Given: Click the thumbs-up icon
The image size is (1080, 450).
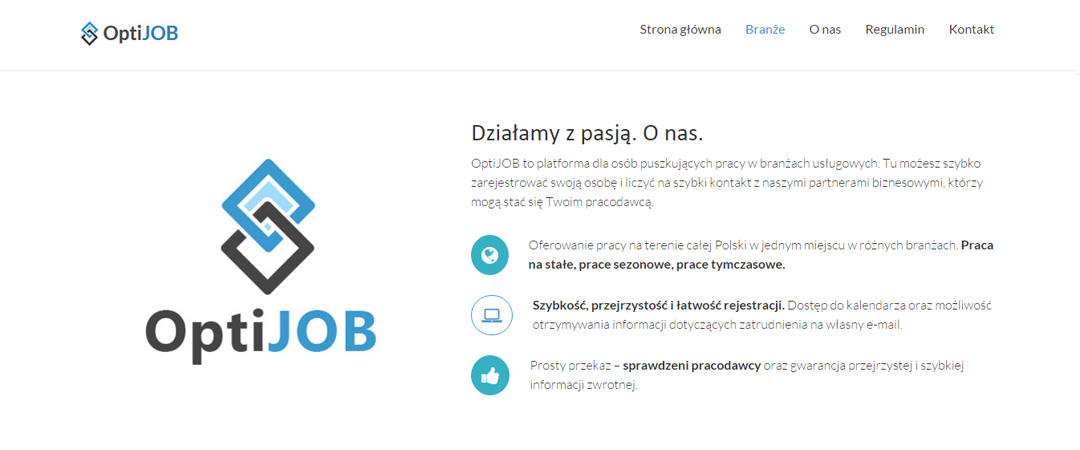Looking at the screenshot, I should pyautogui.click(x=490, y=376).
